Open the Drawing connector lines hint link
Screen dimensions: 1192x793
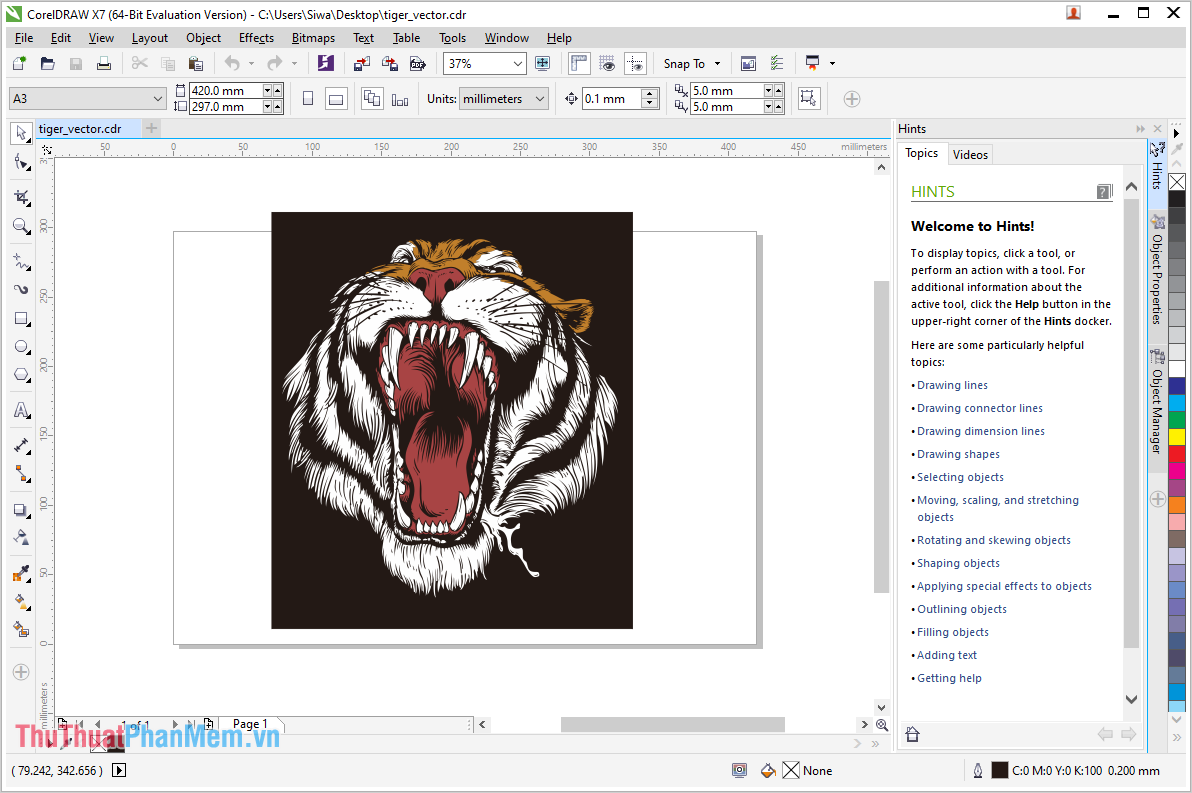(979, 408)
